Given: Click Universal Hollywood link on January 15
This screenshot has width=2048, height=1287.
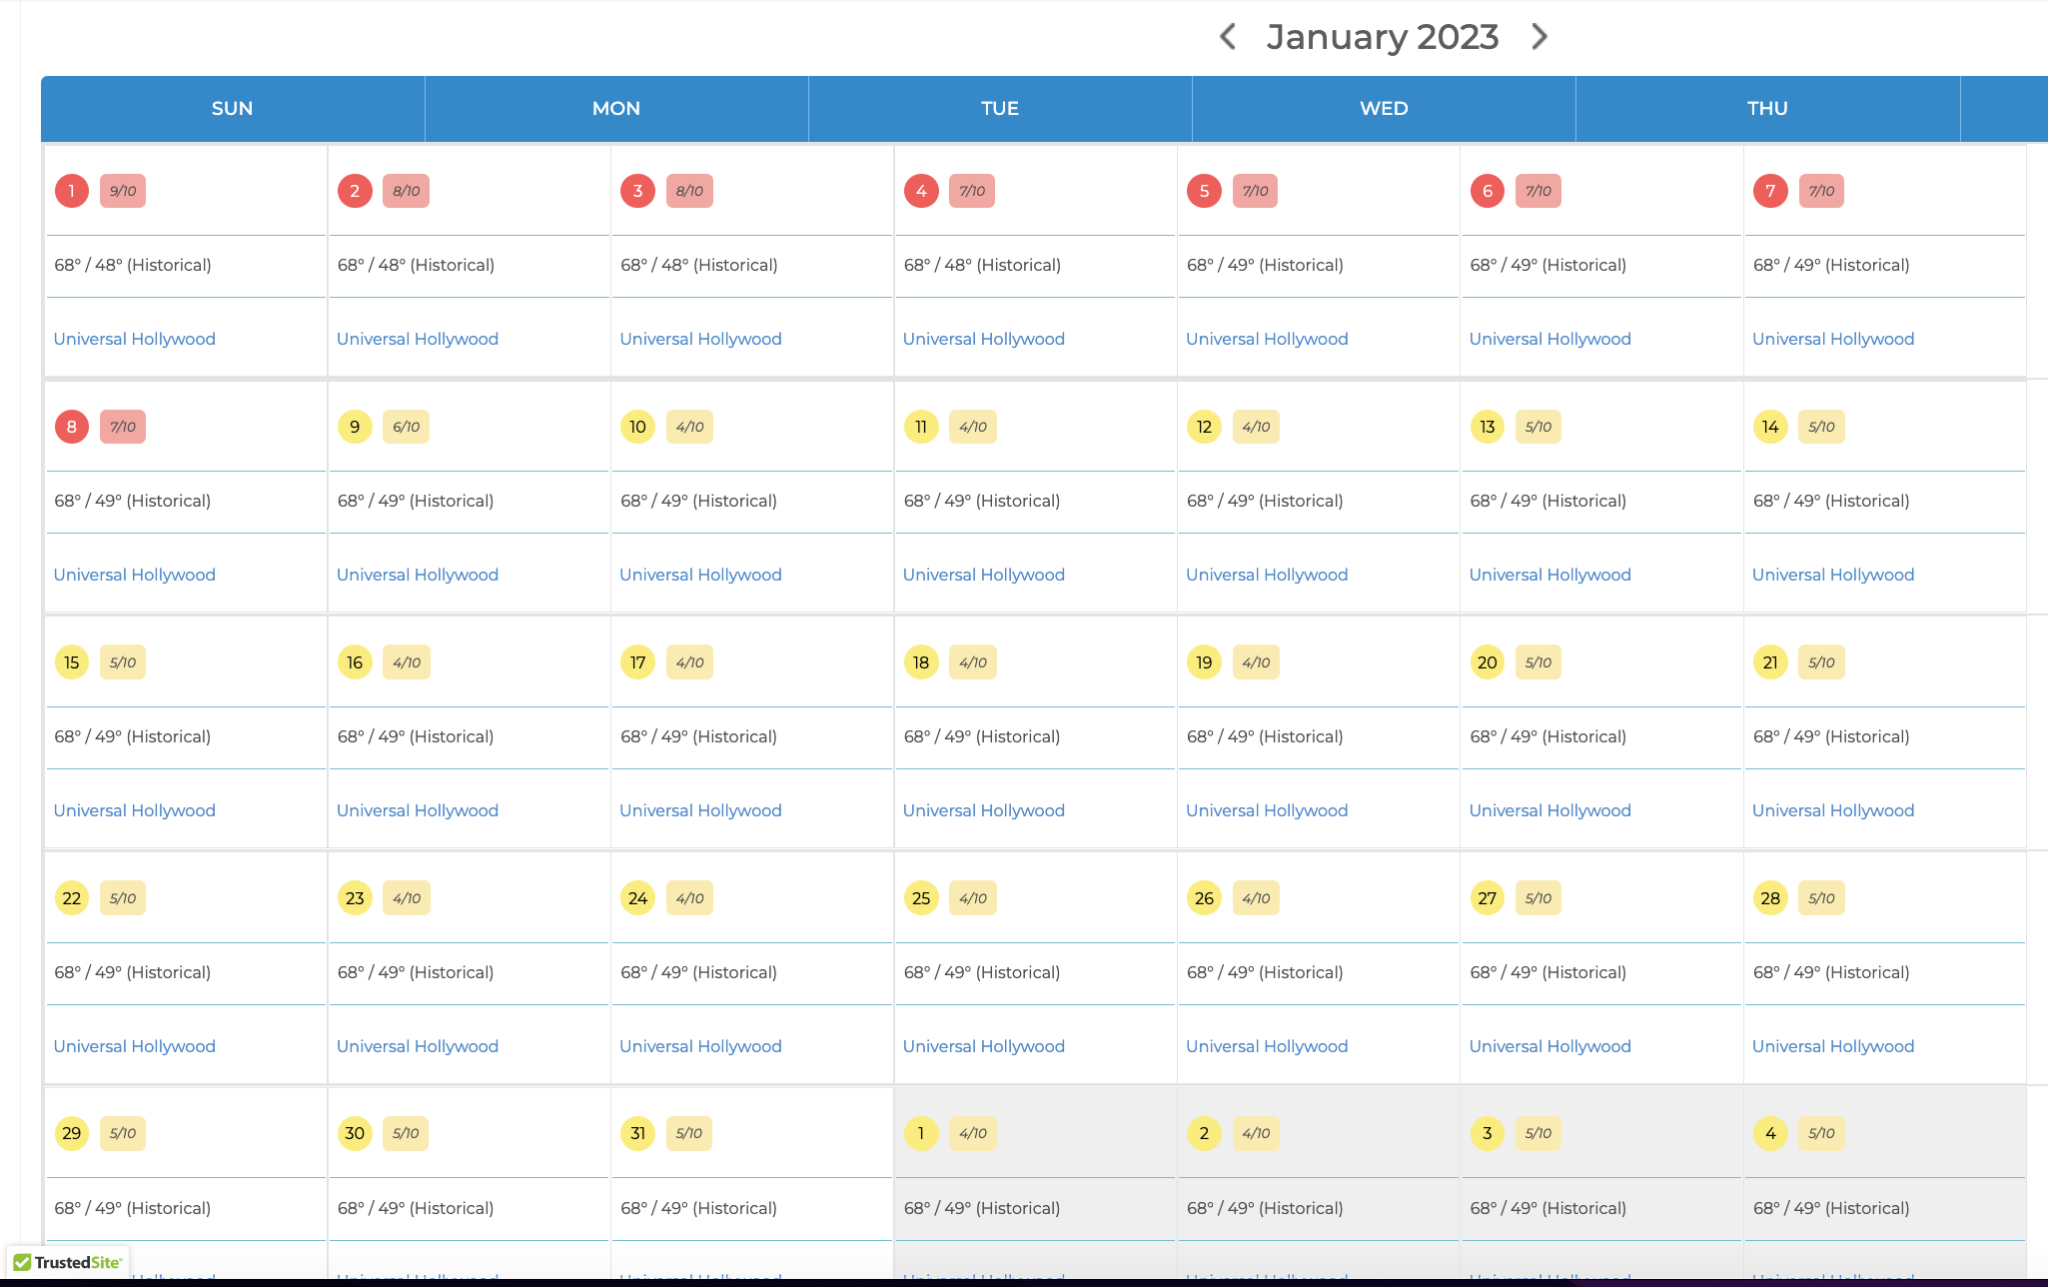Looking at the screenshot, I should [x=133, y=810].
